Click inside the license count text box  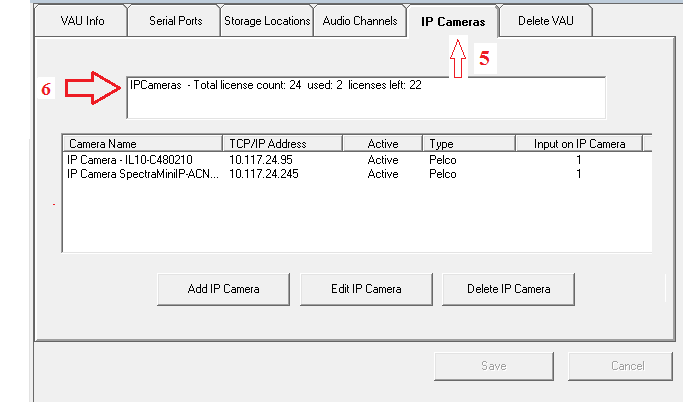[365, 100]
